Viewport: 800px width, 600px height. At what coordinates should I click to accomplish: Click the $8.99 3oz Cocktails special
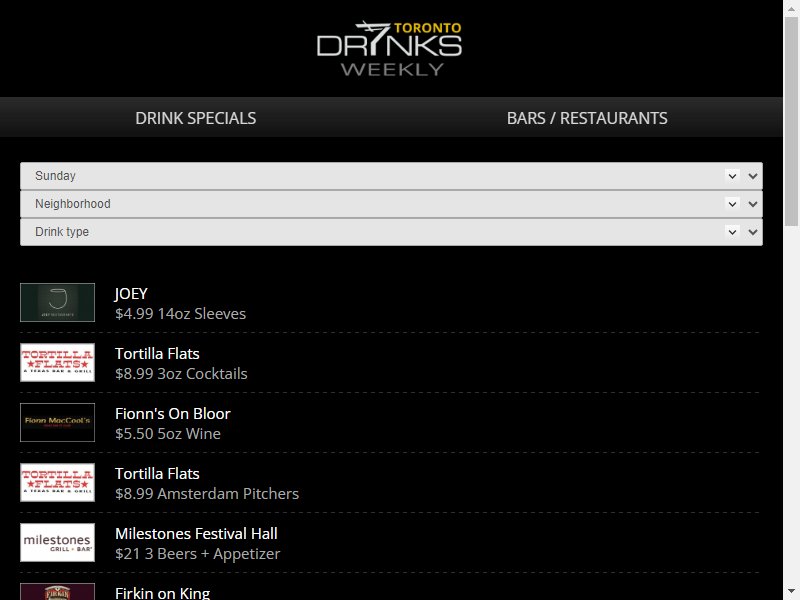click(x=181, y=373)
